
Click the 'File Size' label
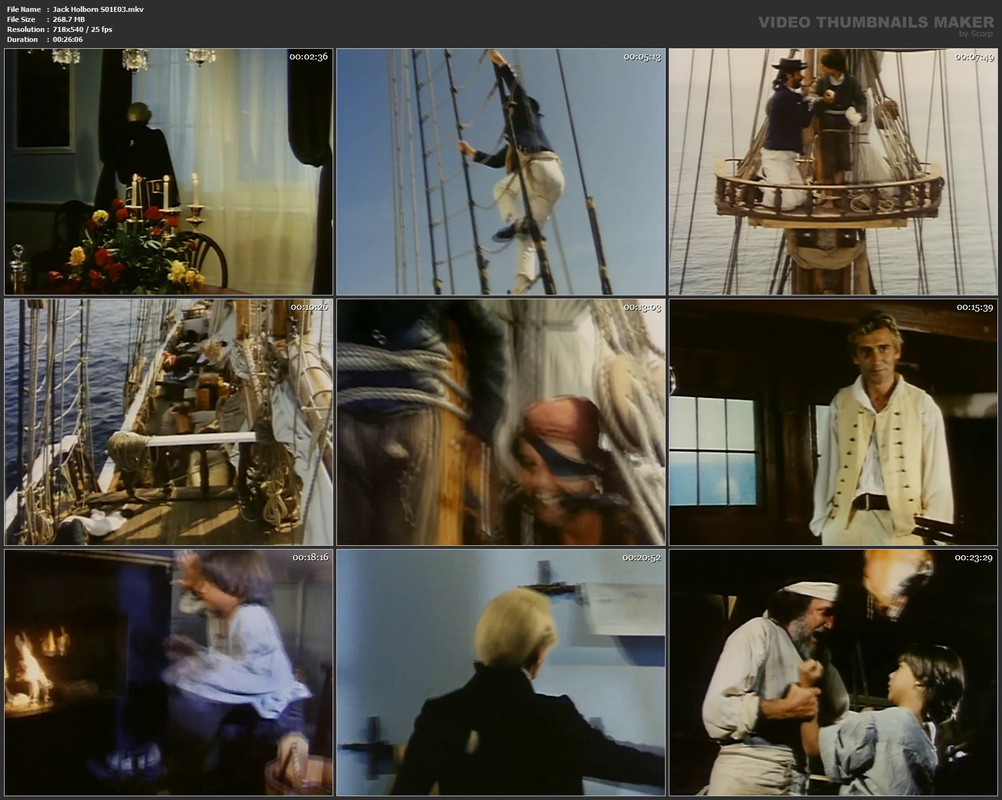(x=21, y=19)
